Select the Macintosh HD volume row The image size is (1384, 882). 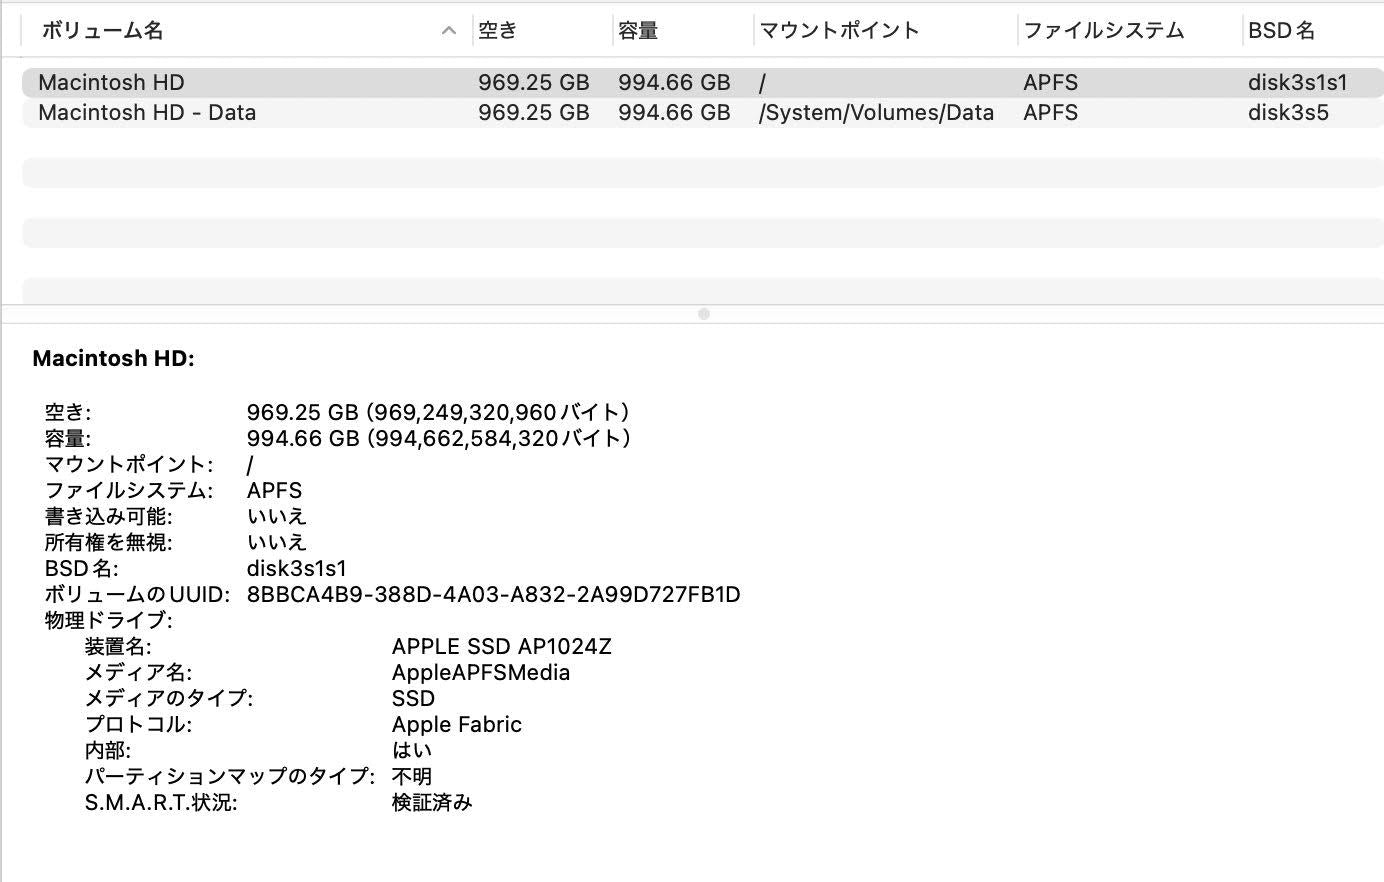pos(111,82)
